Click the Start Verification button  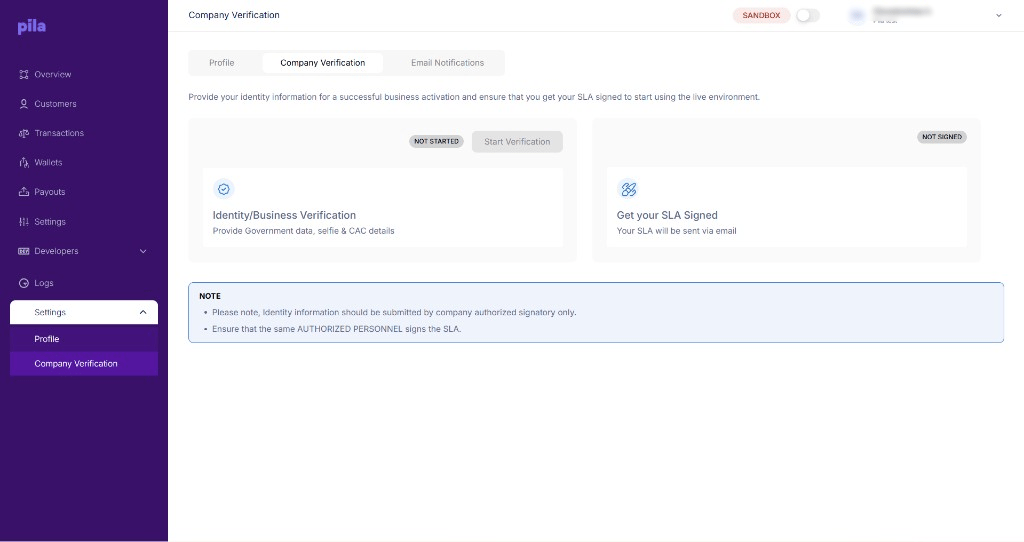517,142
